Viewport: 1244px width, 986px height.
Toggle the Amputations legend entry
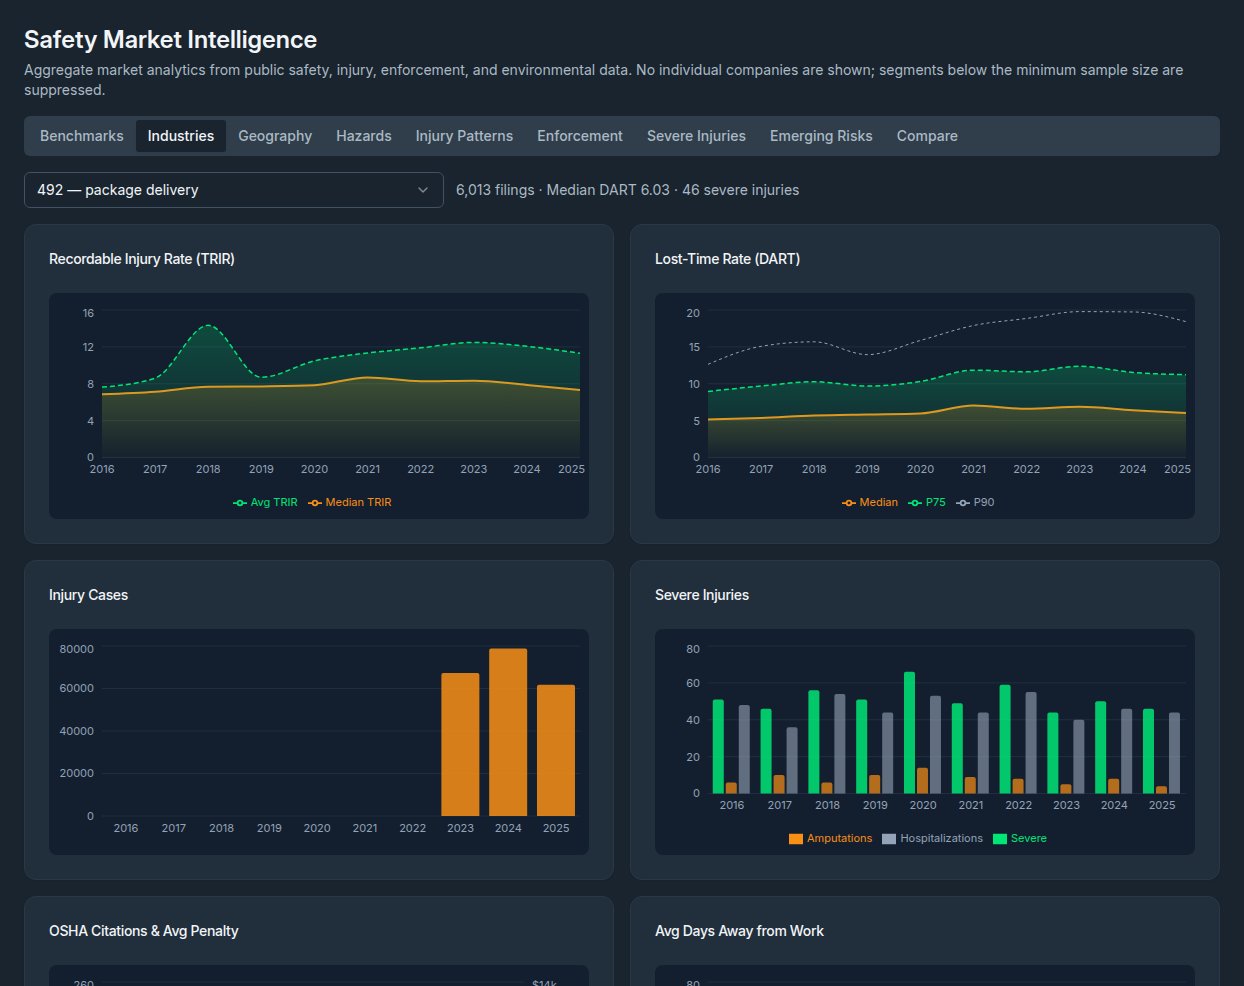831,838
